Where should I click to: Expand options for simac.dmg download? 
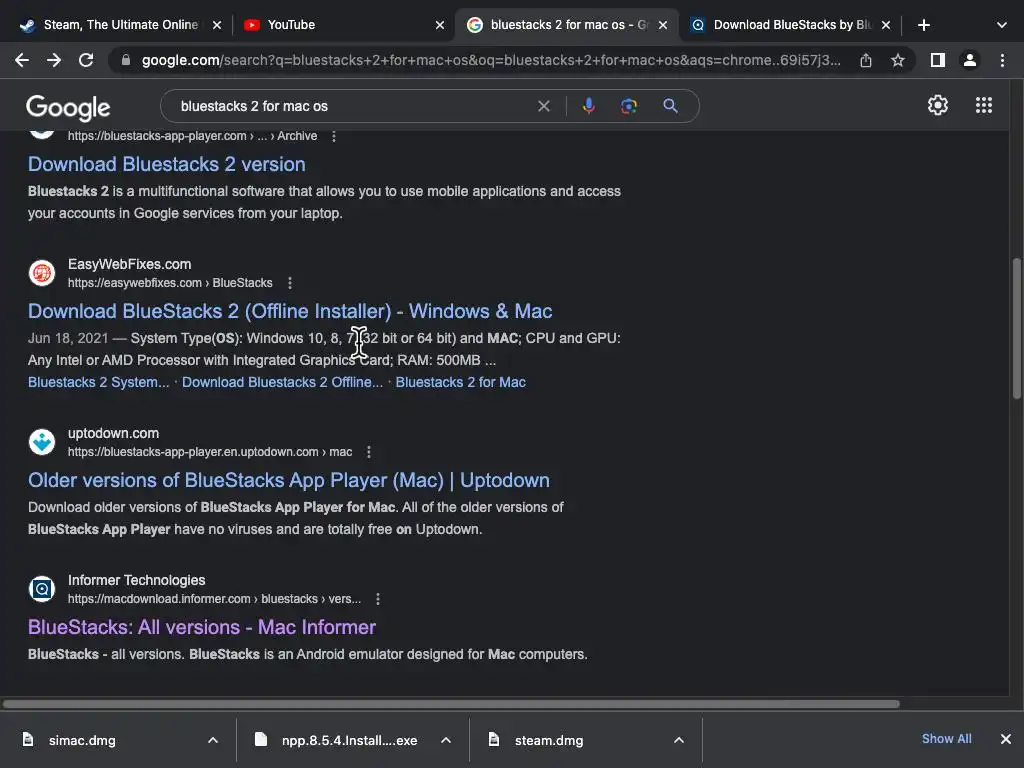[x=213, y=740]
